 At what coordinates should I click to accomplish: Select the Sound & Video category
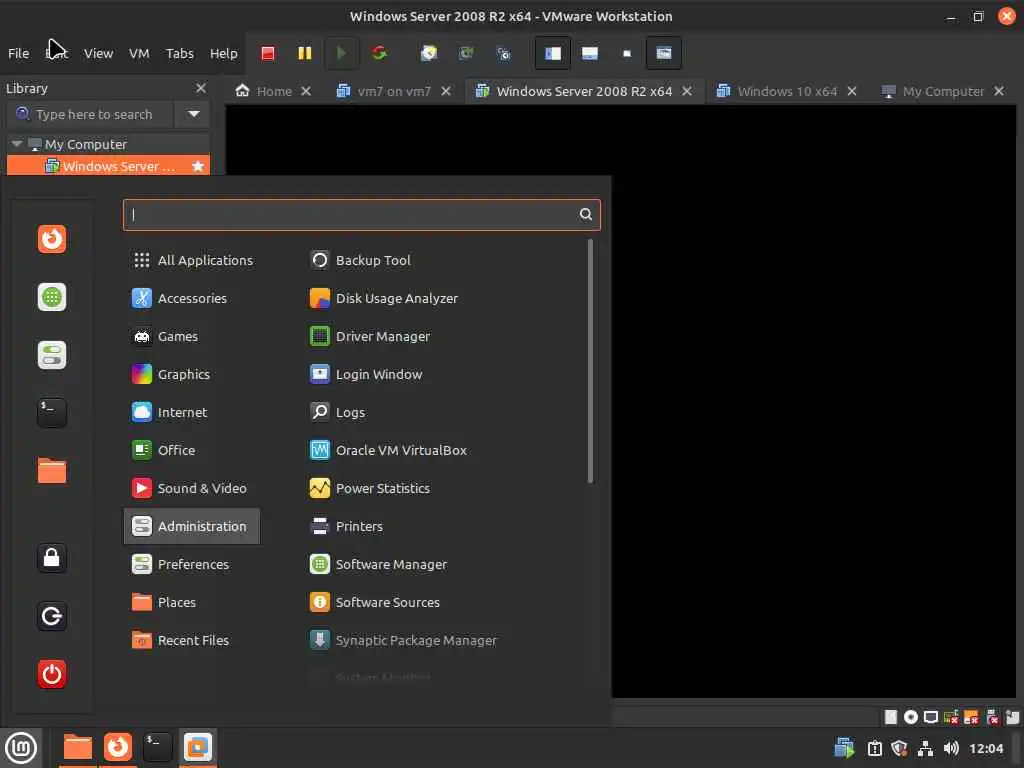click(x=192, y=488)
